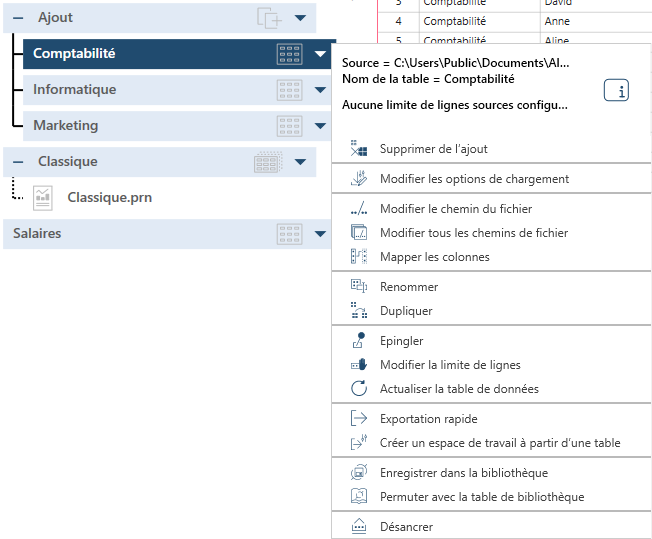
Task: Click 'Aucune limite de lignes sources' text
Action: tap(454, 105)
